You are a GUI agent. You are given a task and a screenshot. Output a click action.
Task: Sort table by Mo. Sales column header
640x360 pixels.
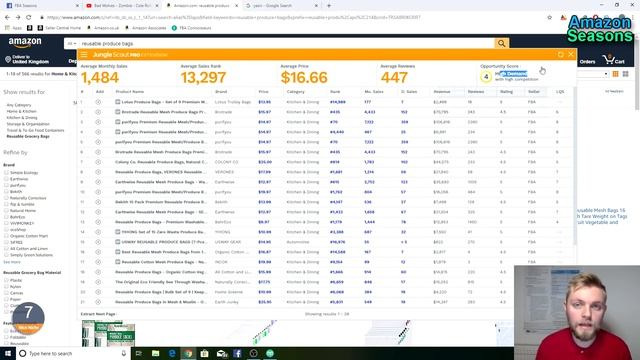373,92
